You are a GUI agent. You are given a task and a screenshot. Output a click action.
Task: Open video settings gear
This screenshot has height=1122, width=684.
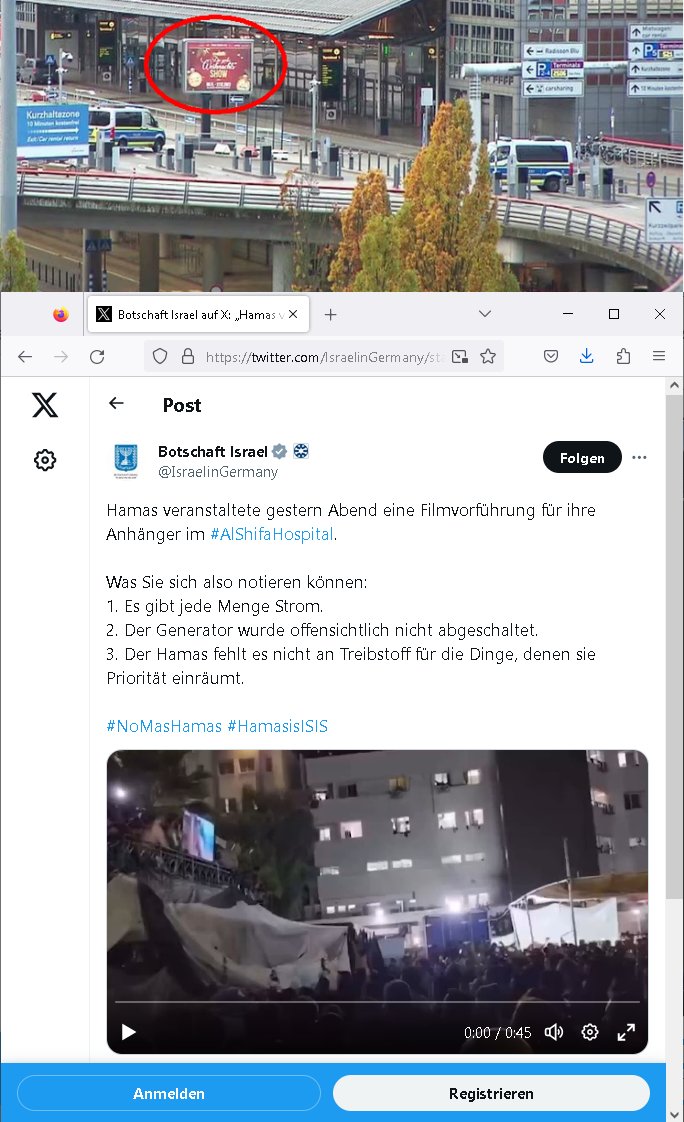[590, 1032]
